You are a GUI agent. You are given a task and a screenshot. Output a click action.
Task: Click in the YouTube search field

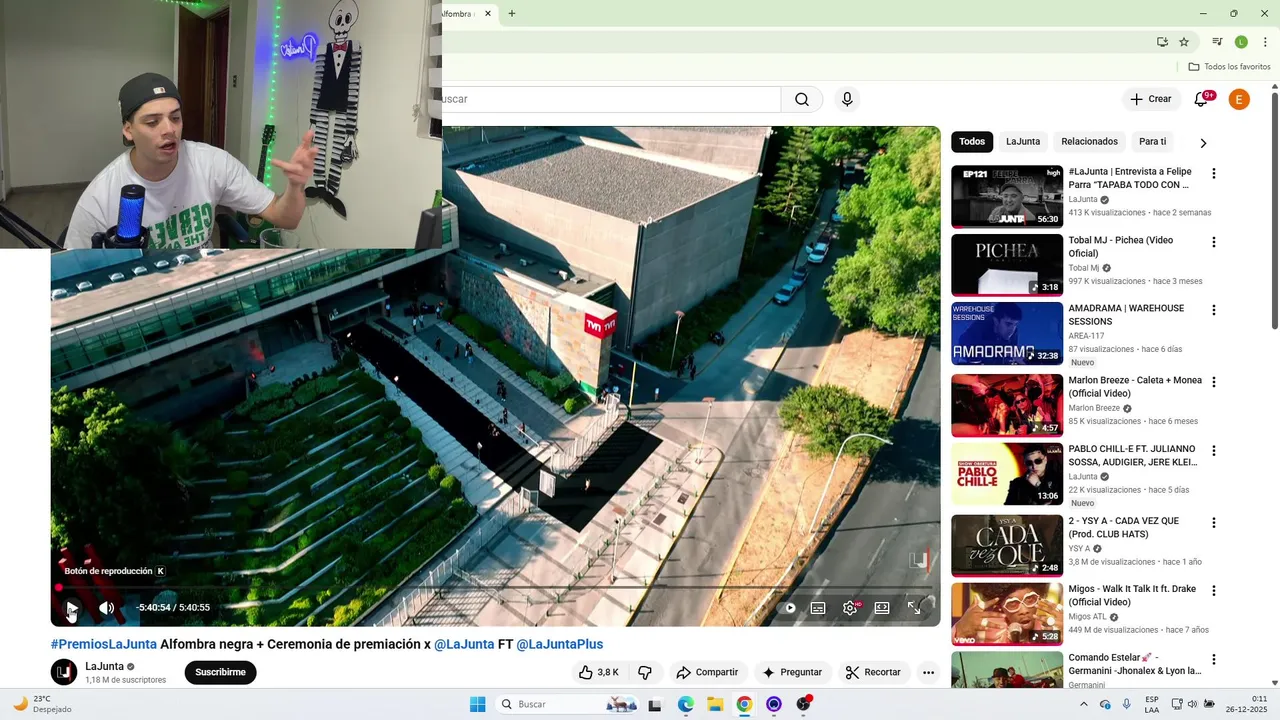[x=611, y=99]
